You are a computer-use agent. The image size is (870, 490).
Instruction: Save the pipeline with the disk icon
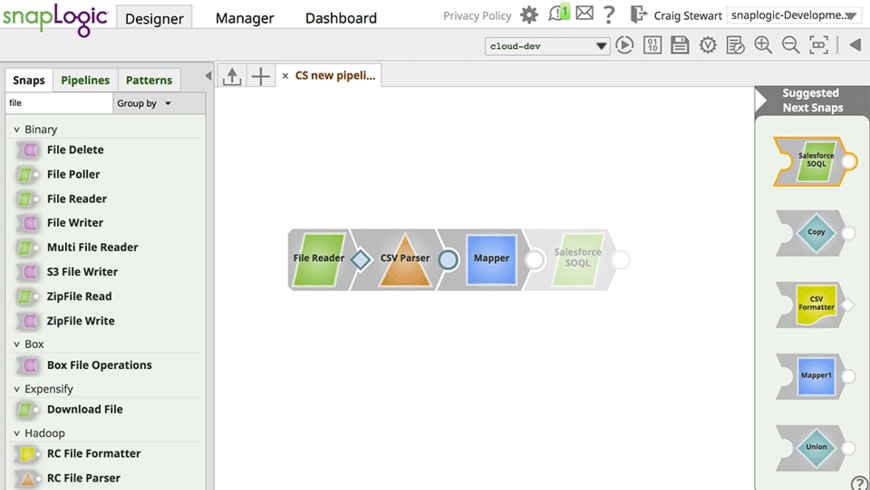coord(680,45)
